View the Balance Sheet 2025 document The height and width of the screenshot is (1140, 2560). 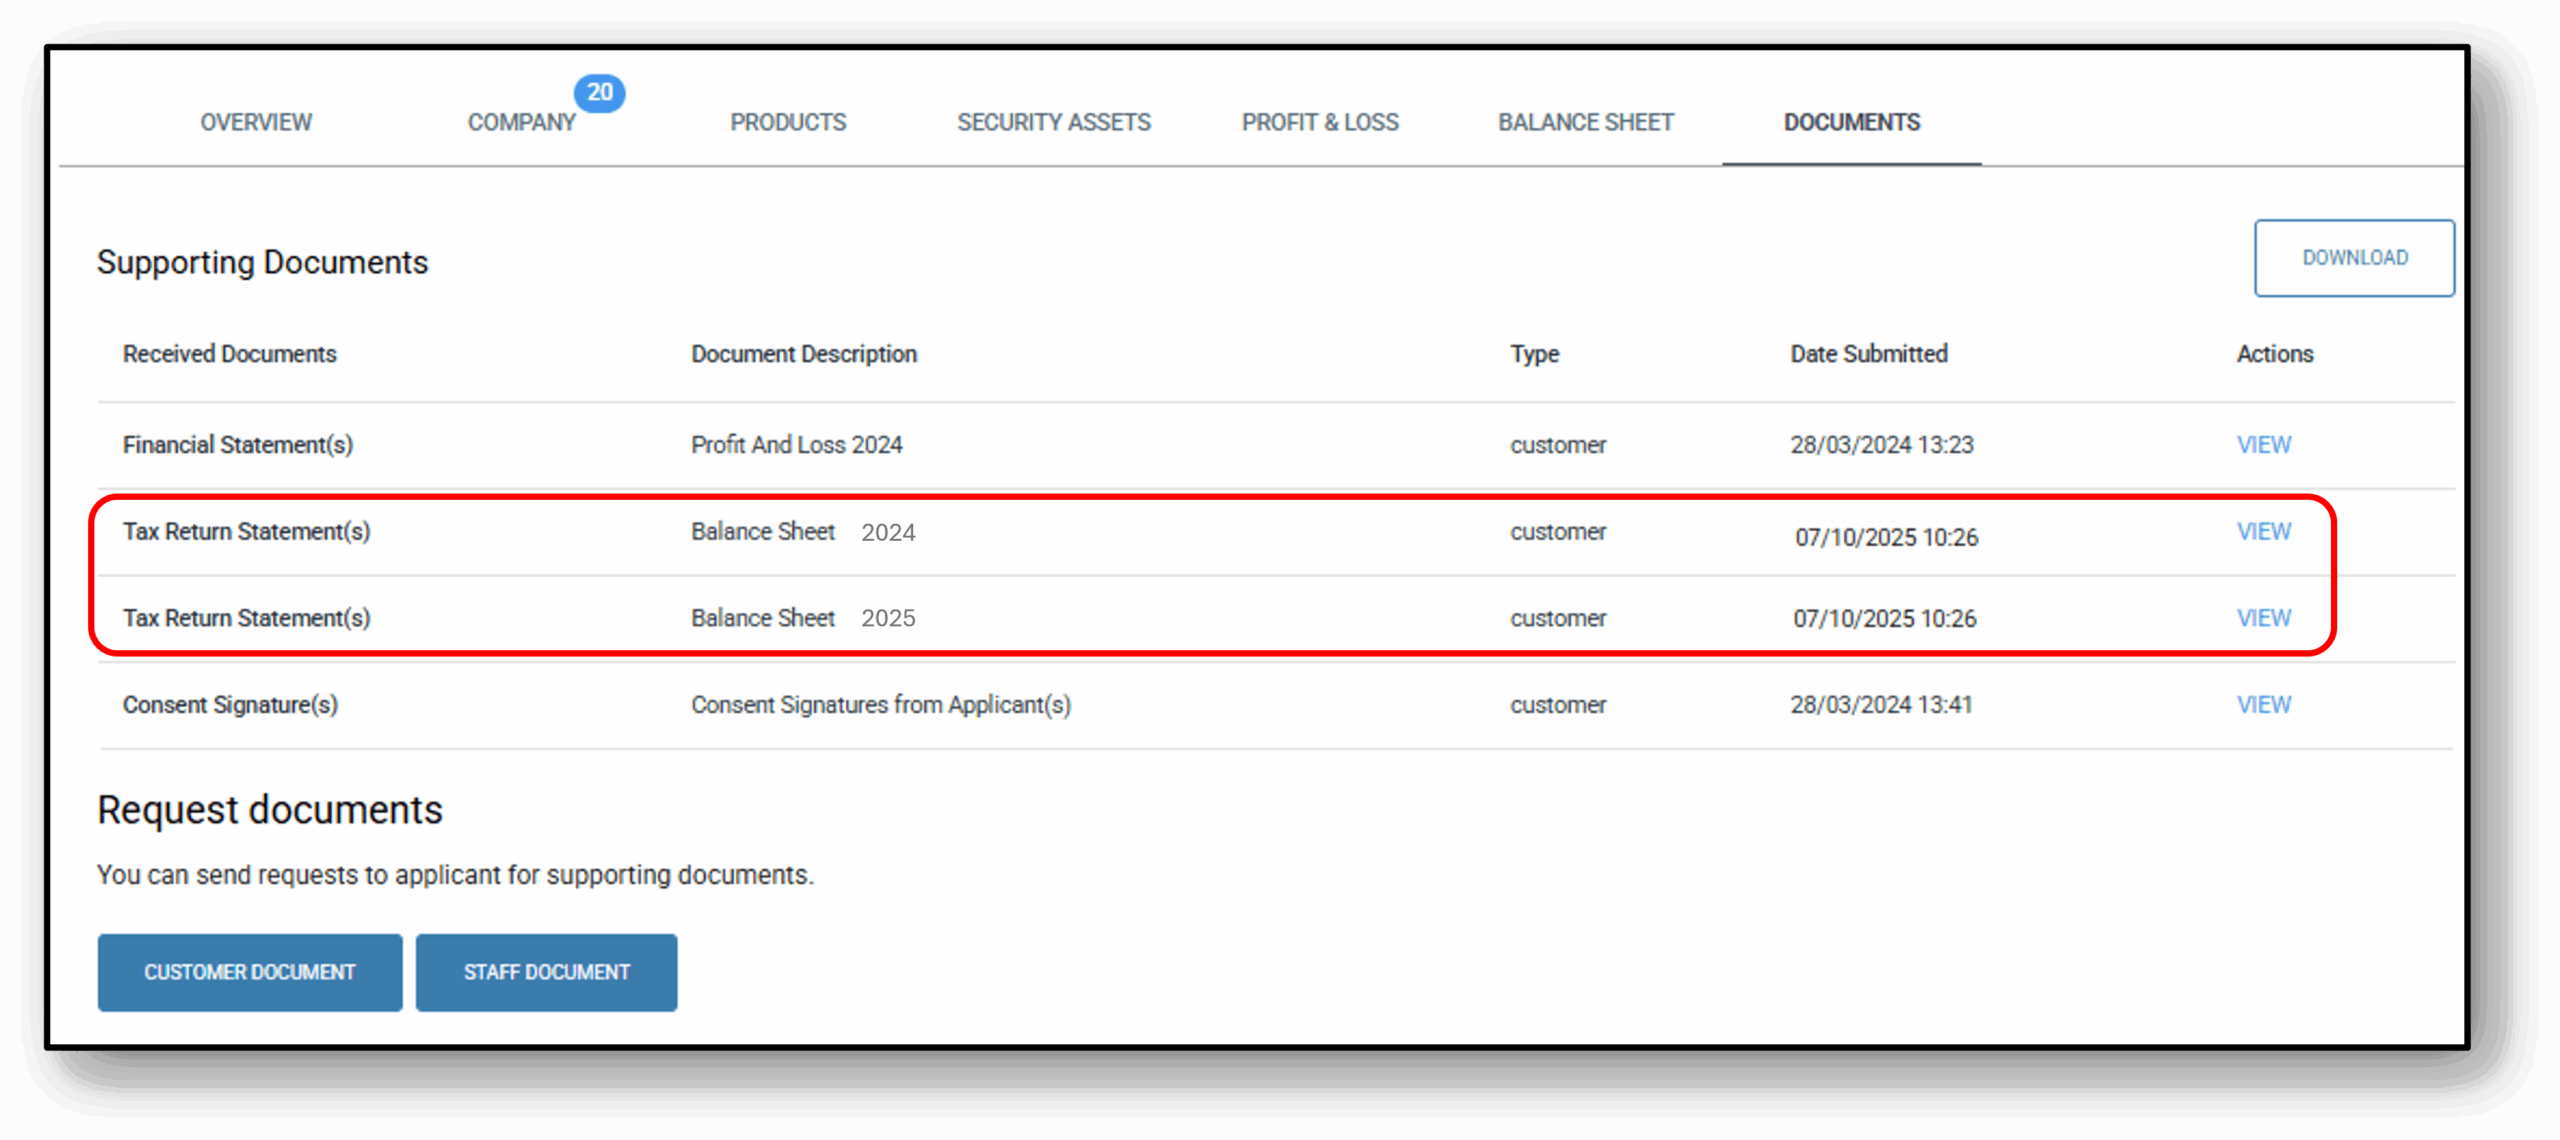point(2263,618)
